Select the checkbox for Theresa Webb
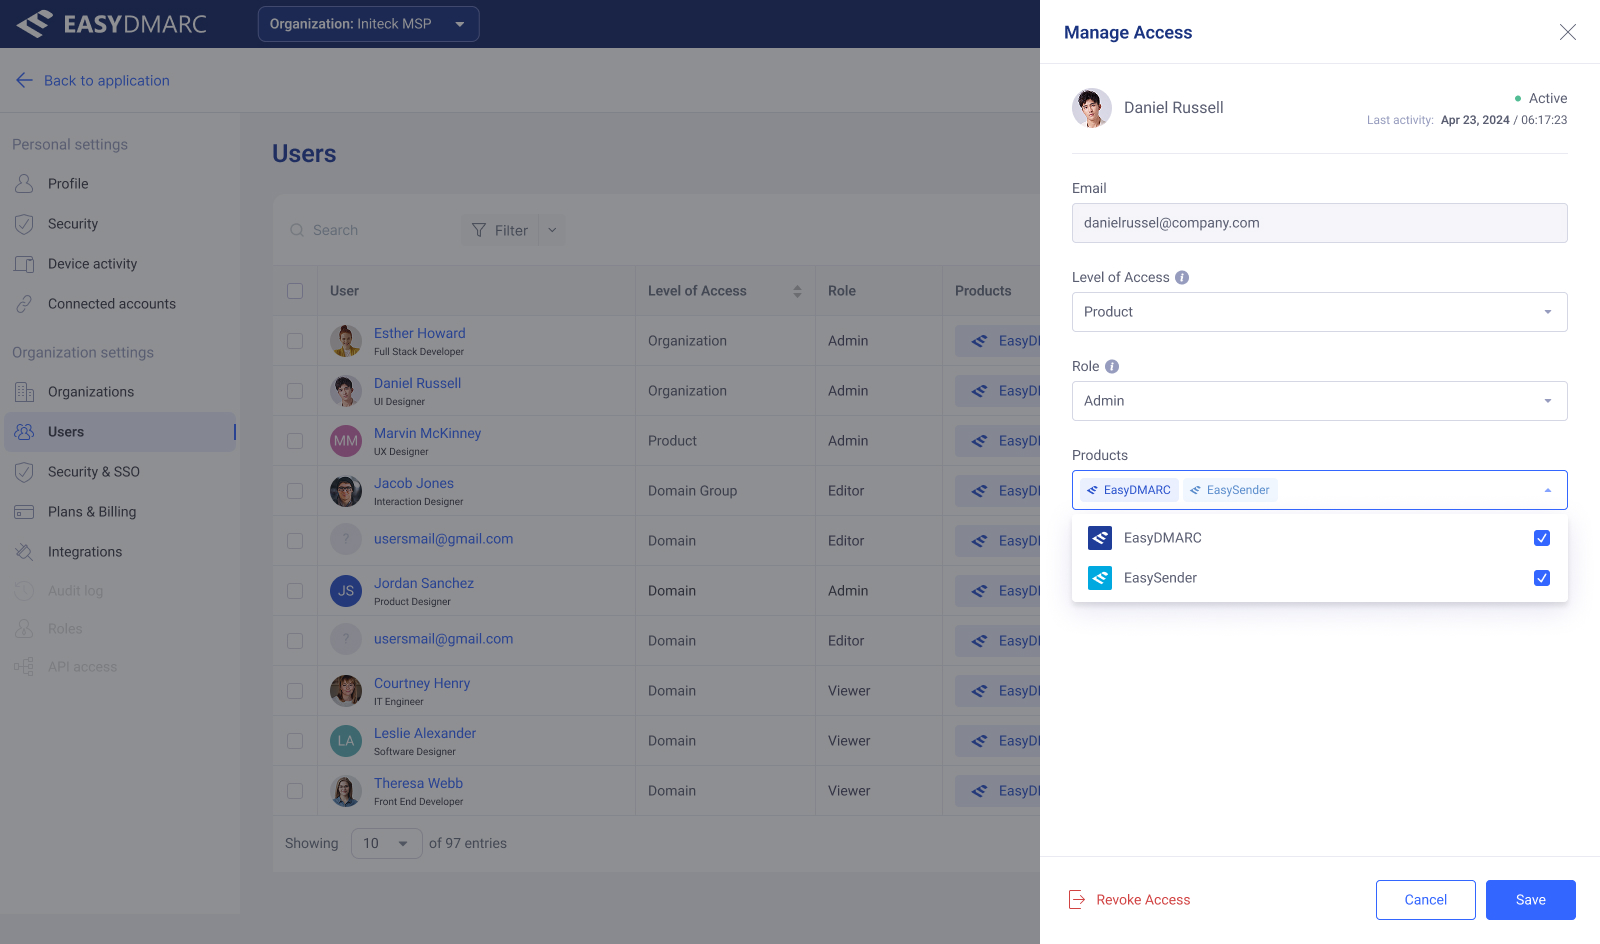 point(295,791)
